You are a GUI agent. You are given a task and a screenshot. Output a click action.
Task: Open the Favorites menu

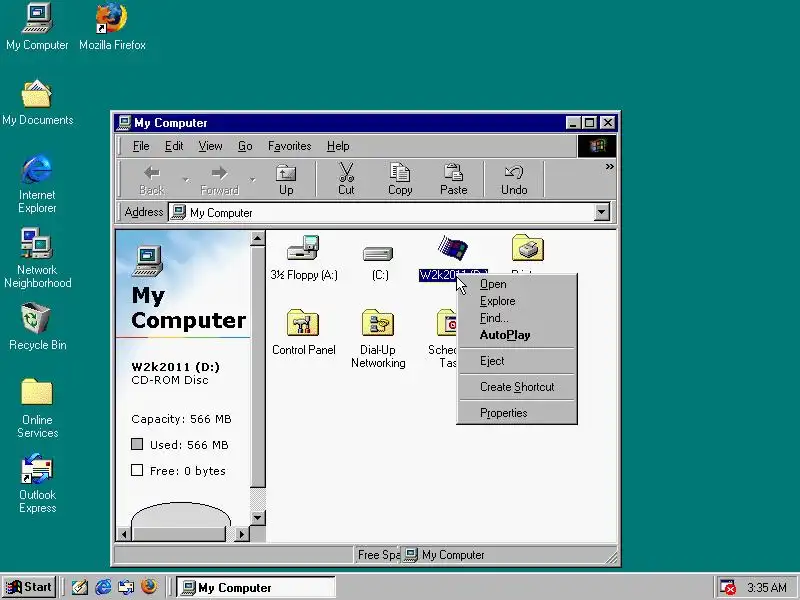click(x=289, y=146)
